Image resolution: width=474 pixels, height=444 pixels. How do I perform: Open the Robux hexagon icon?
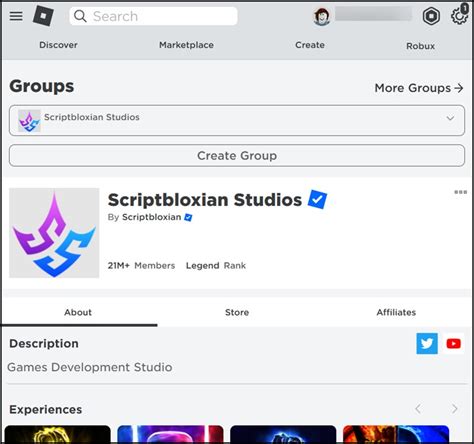click(431, 16)
